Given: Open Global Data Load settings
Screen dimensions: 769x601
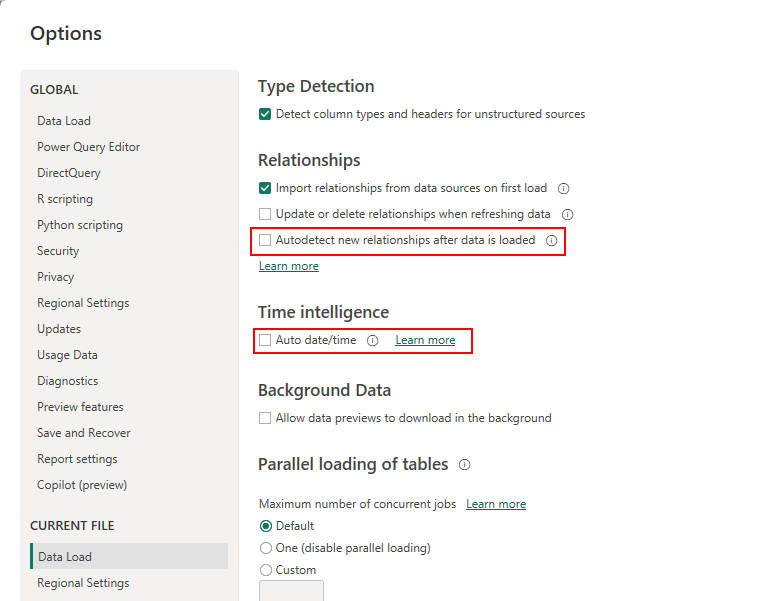Looking at the screenshot, I should pos(64,121).
